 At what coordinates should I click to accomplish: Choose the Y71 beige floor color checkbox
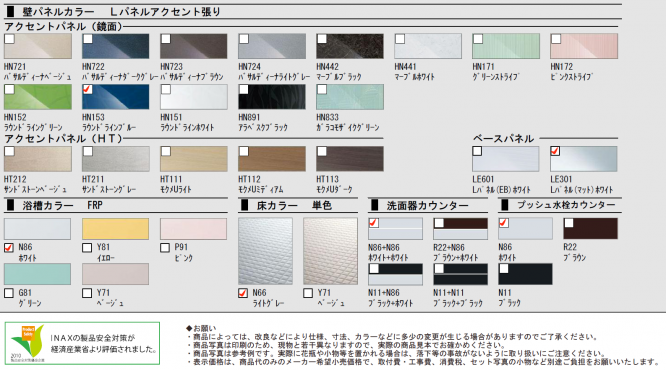click(308, 293)
